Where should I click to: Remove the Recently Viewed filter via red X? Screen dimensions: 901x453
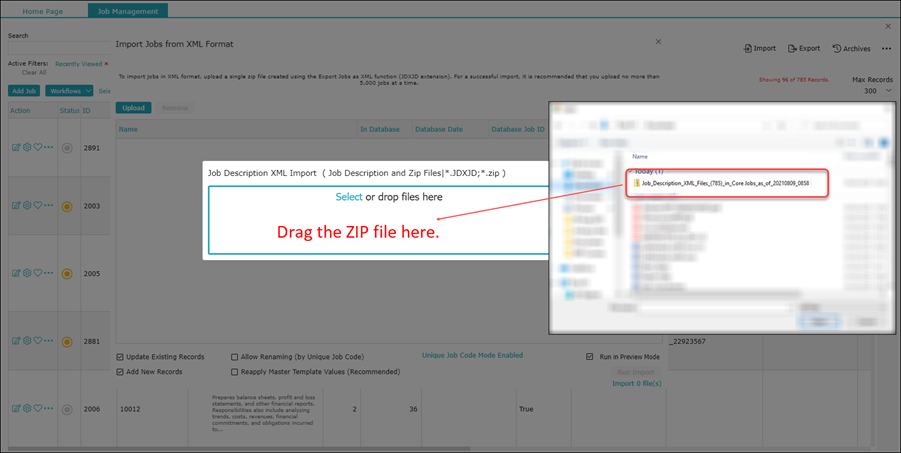coord(106,63)
